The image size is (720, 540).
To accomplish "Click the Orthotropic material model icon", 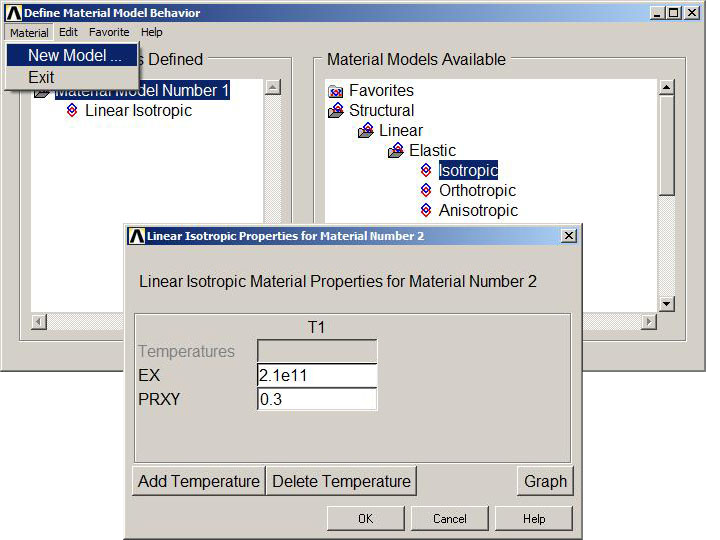I will pos(426,191).
